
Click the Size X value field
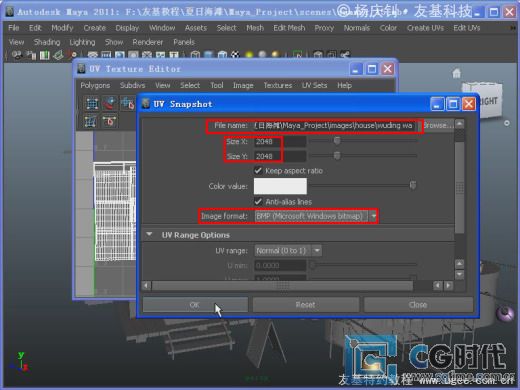(x=280, y=141)
